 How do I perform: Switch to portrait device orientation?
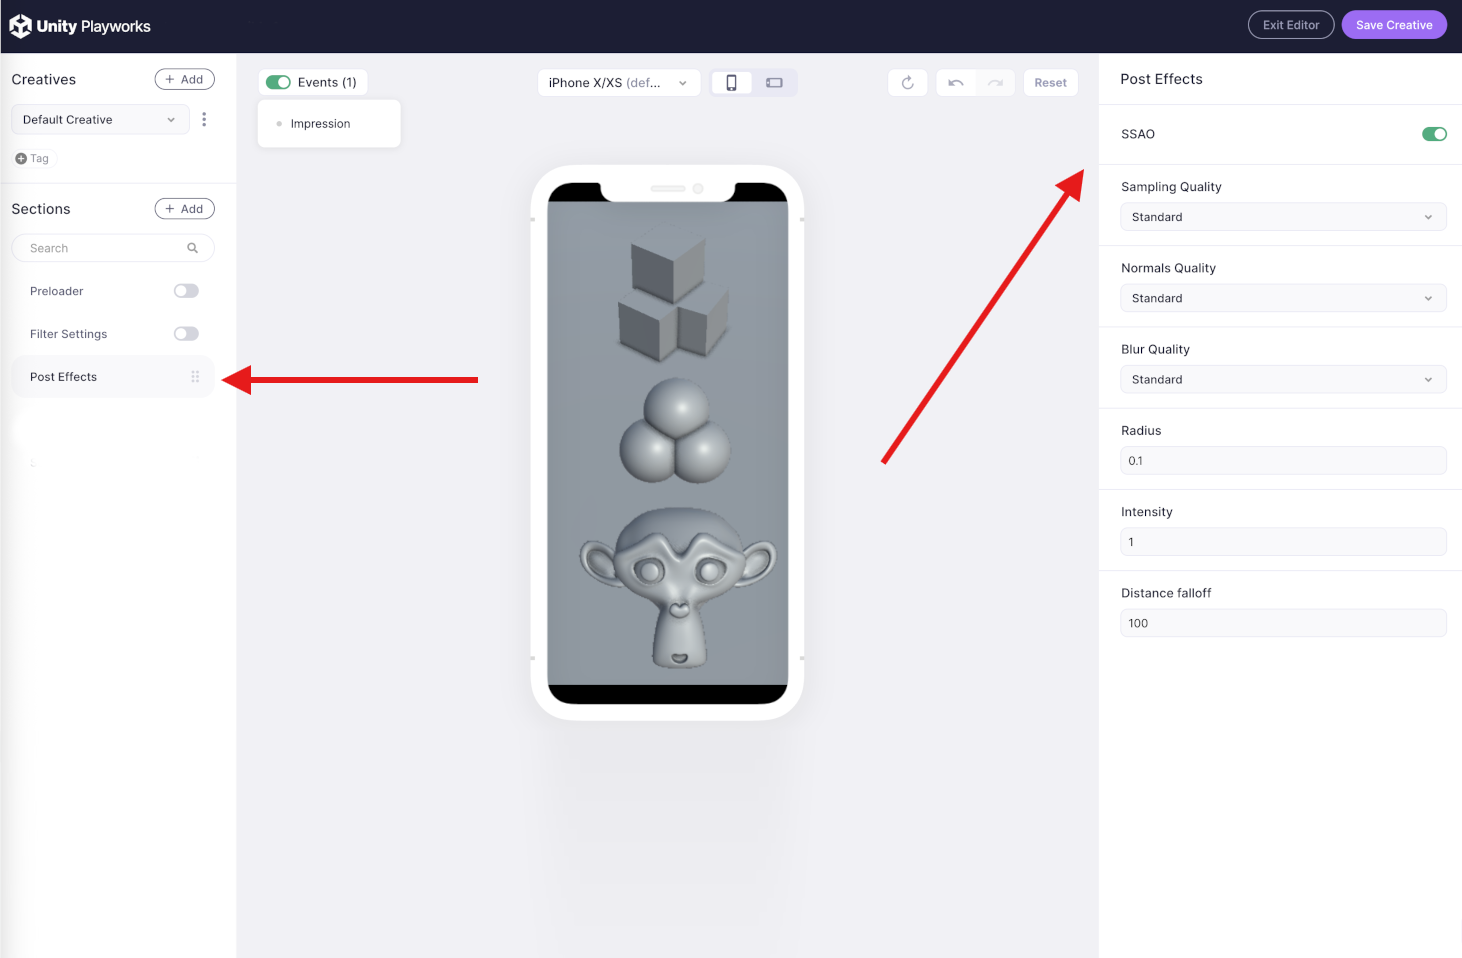(x=731, y=83)
